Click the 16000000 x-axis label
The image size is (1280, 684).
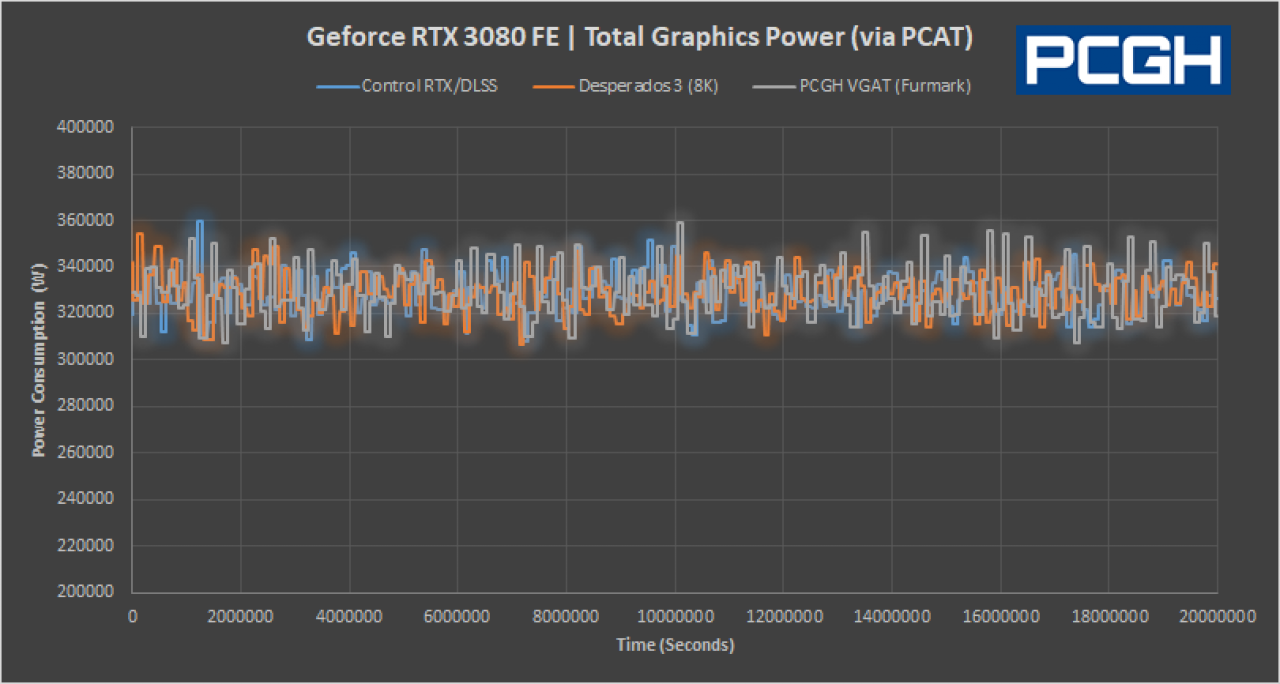click(1000, 619)
